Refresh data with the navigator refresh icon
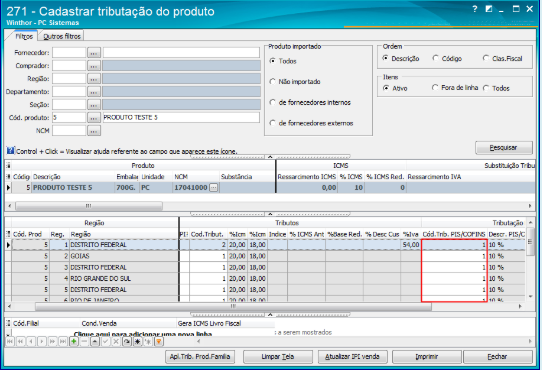 [x=127, y=342]
